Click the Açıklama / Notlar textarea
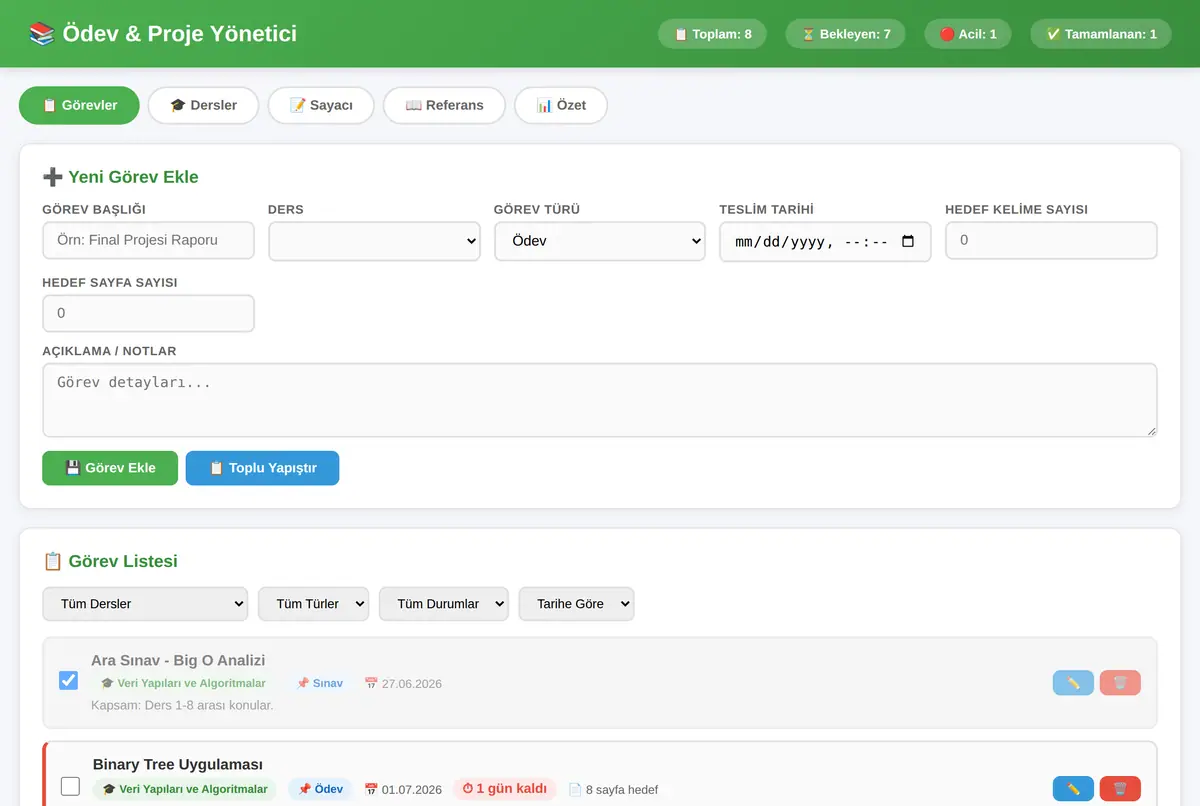This screenshot has height=806, width=1200. (x=600, y=400)
